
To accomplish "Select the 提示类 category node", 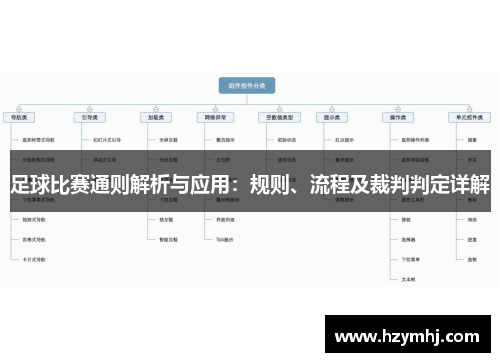I will [x=332, y=118].
